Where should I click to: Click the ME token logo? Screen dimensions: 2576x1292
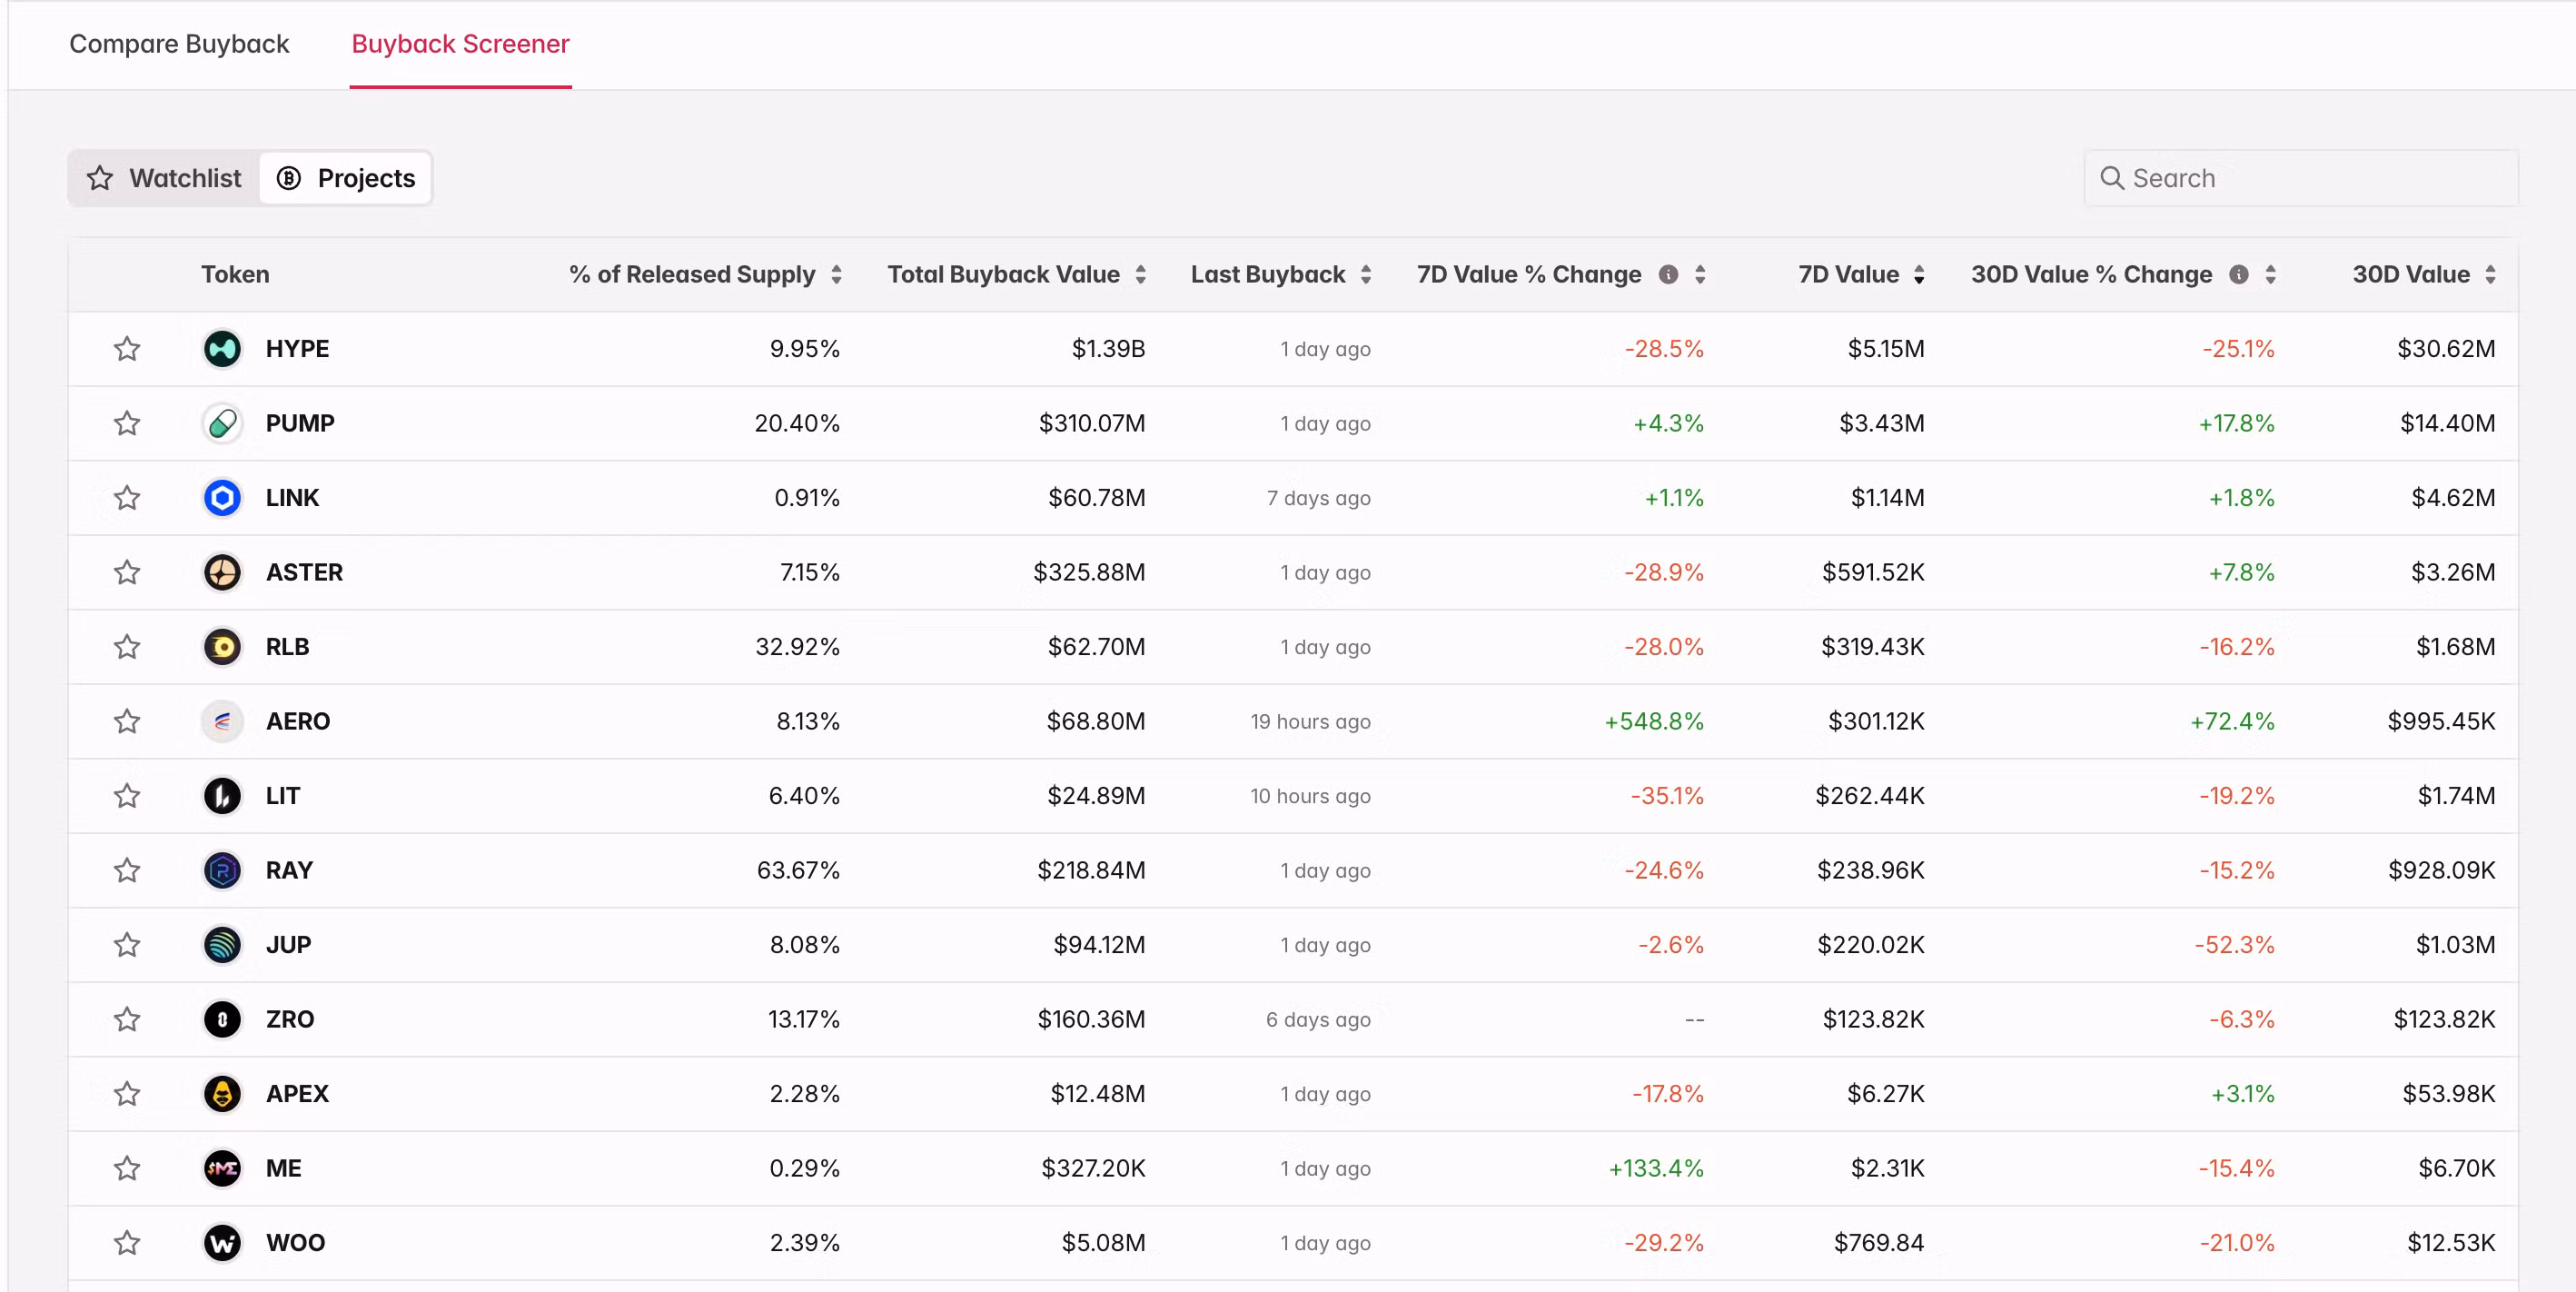click(222, 1168)
